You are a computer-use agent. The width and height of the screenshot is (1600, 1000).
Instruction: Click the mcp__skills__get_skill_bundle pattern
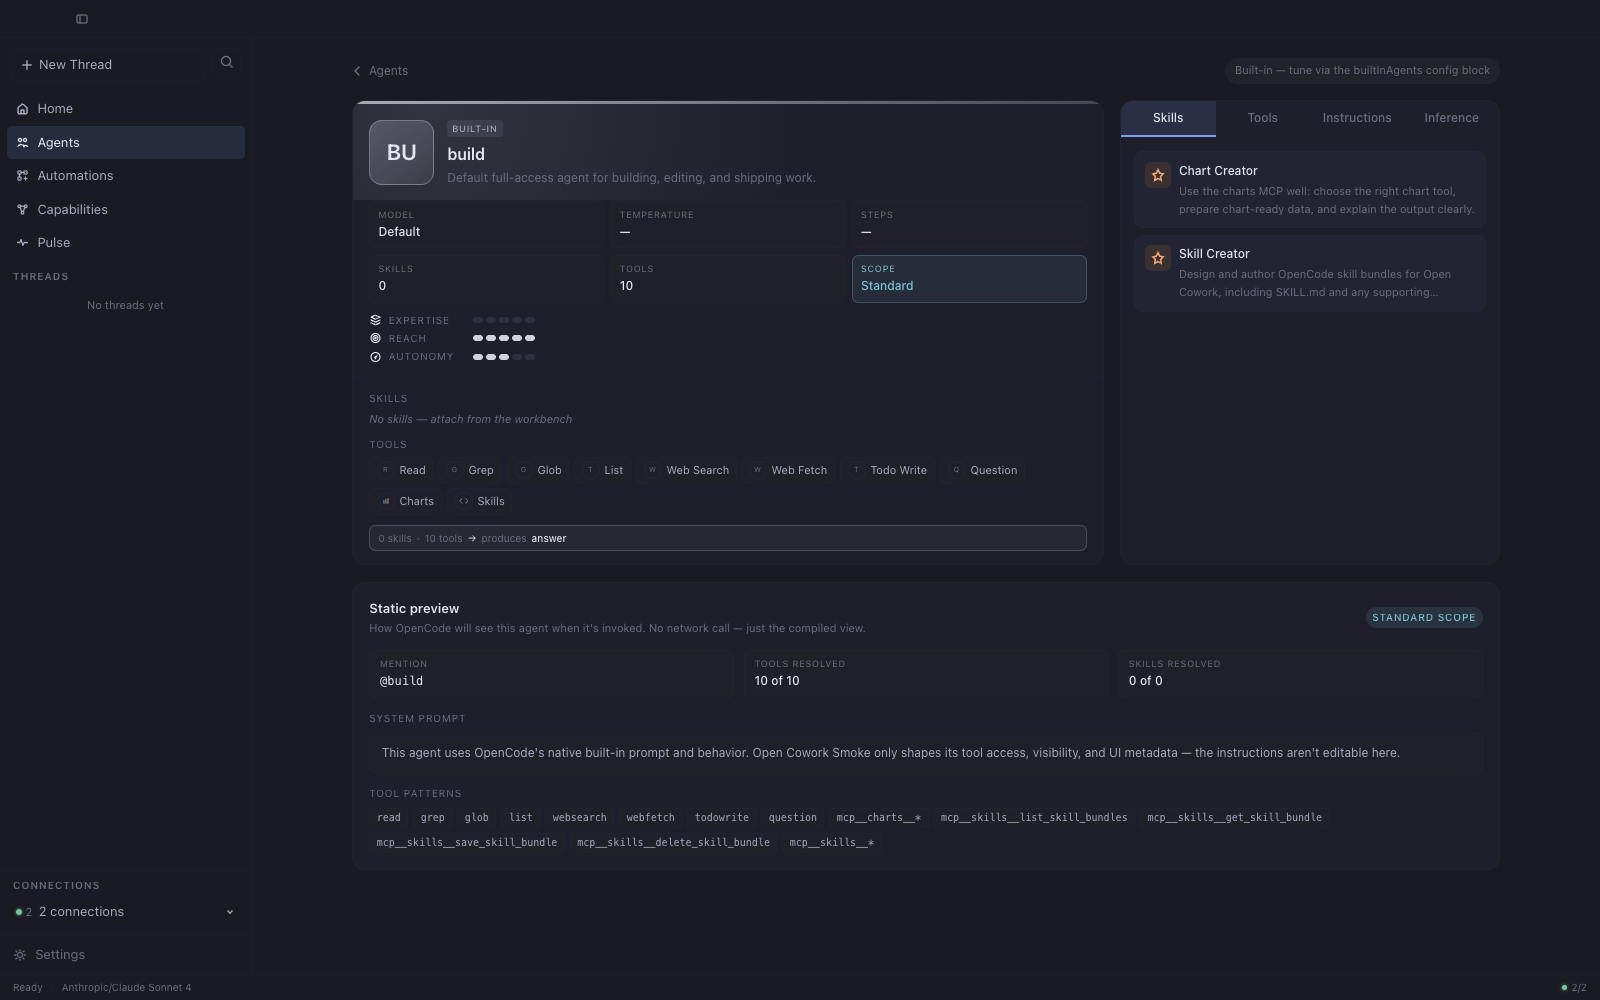1234,818
